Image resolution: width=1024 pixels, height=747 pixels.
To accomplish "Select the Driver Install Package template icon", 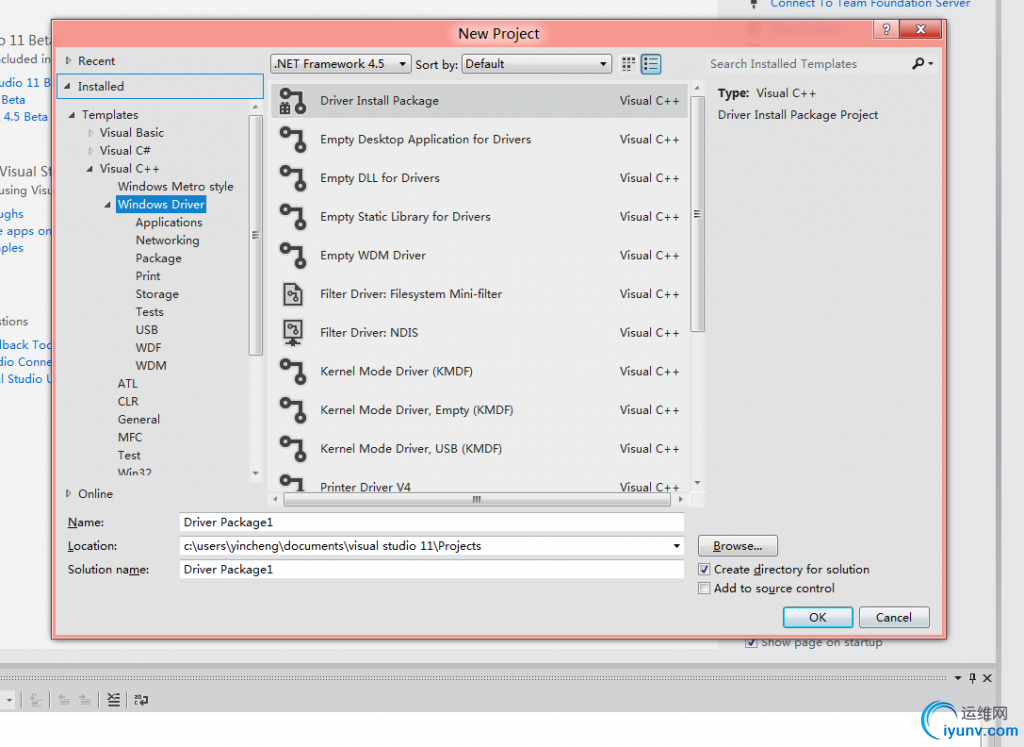I will tap(292, 101).
